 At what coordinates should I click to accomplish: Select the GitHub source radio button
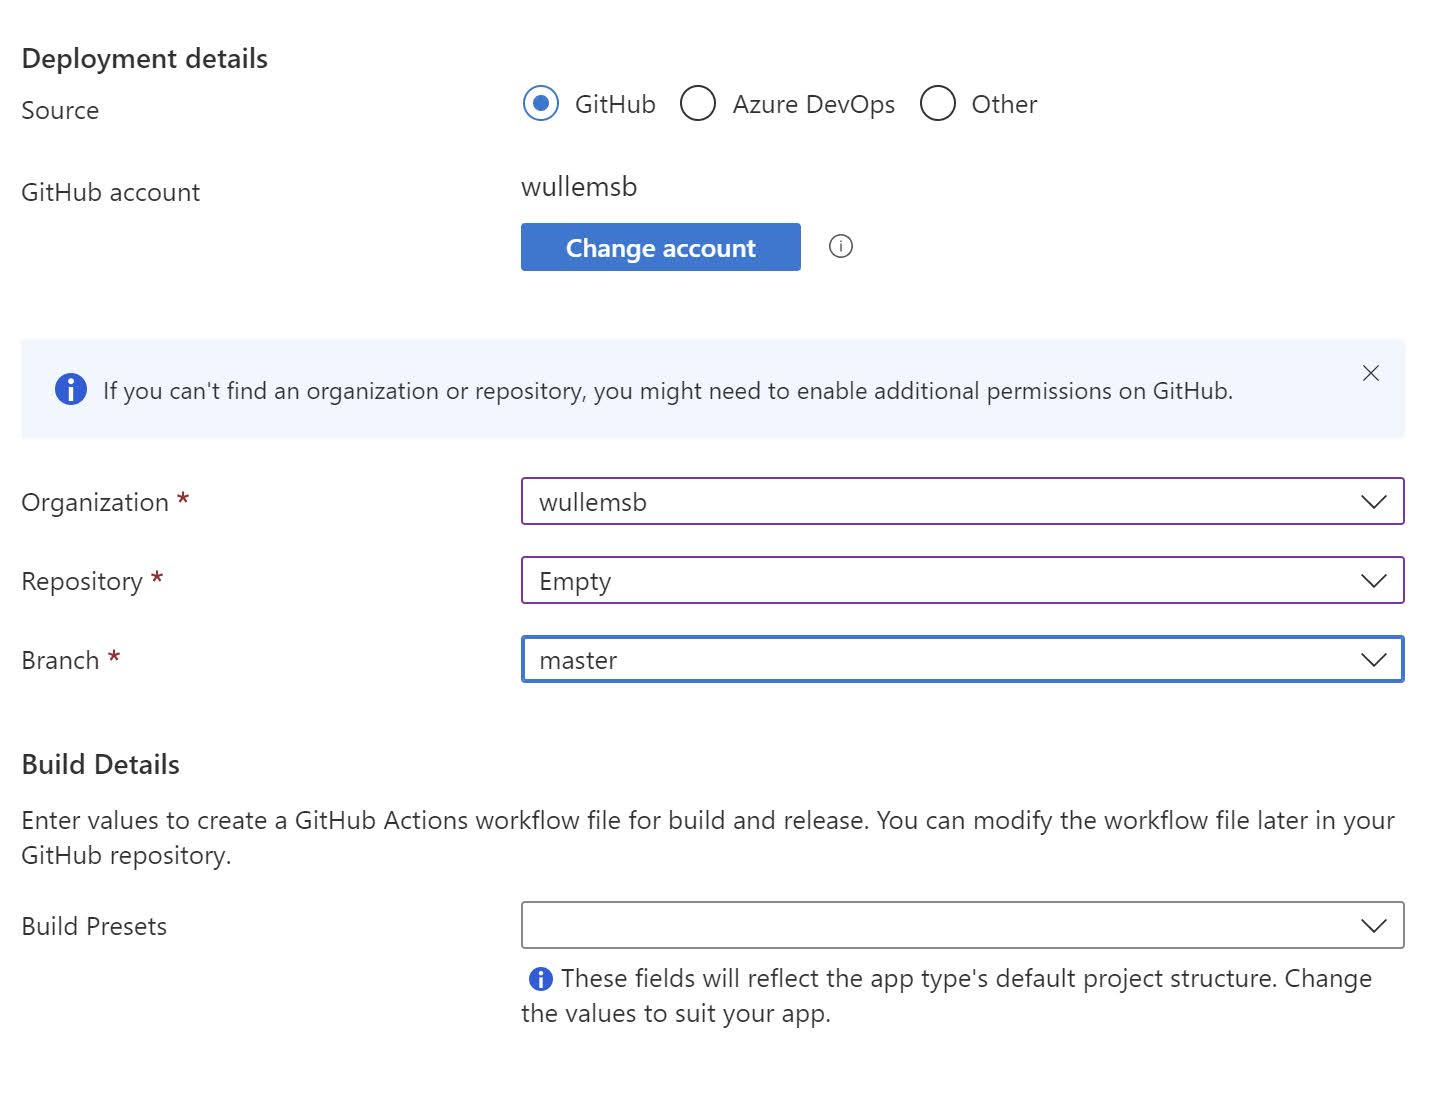[541, 103]
